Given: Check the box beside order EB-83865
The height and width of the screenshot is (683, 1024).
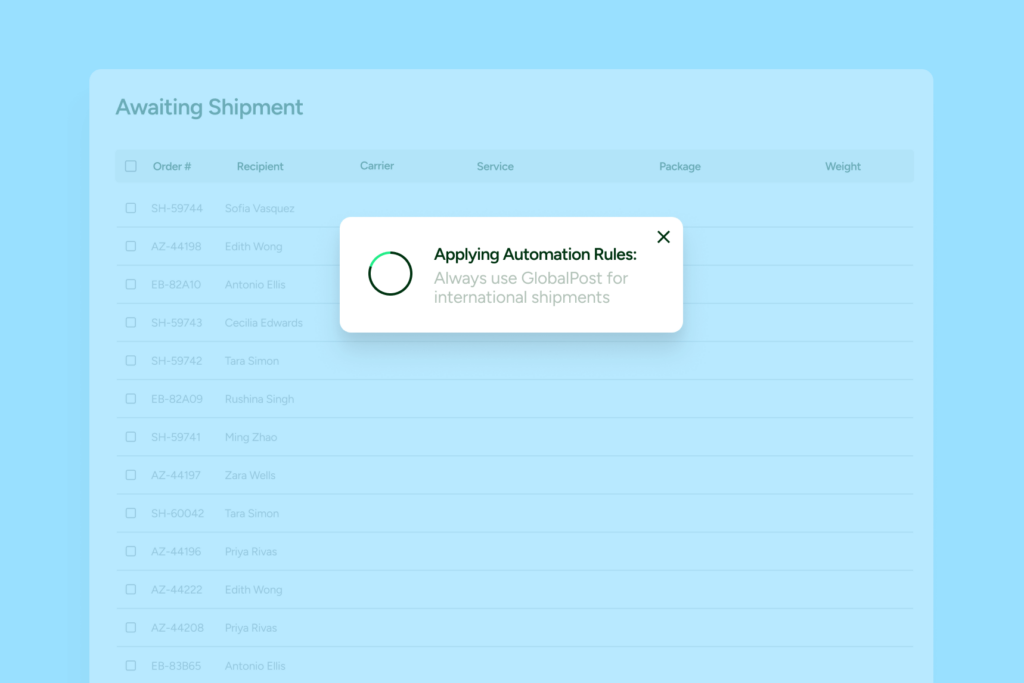Looking at the screenshot, I should pos(131,665).
